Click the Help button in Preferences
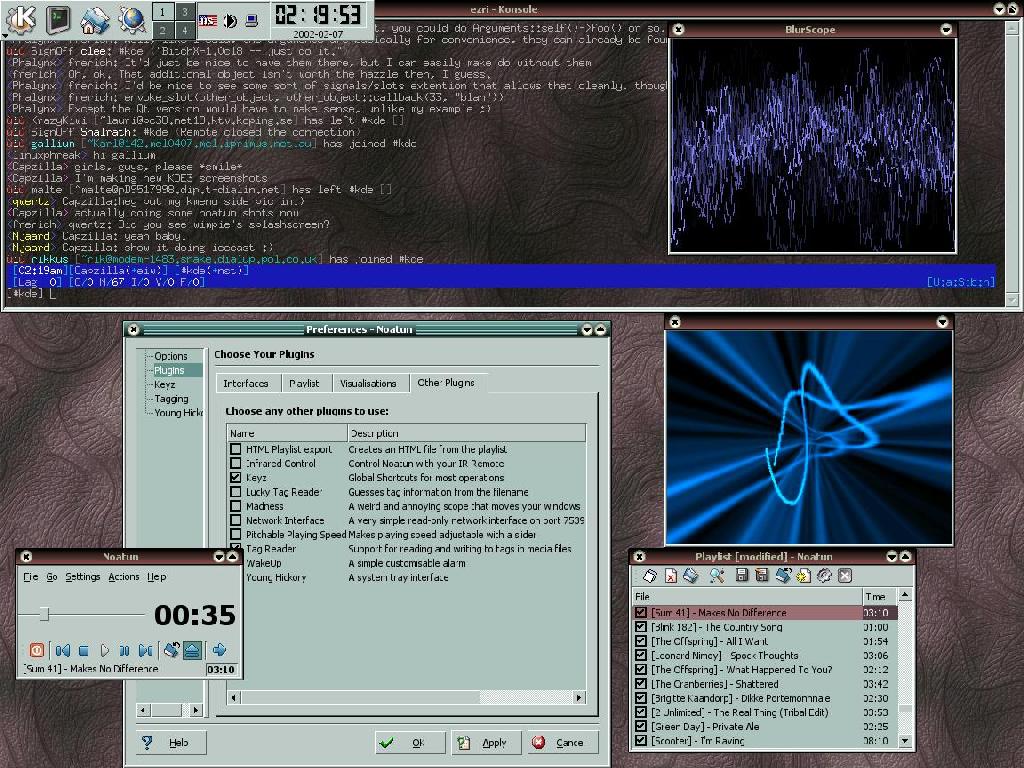1024x768 pixels. (171, 743)
